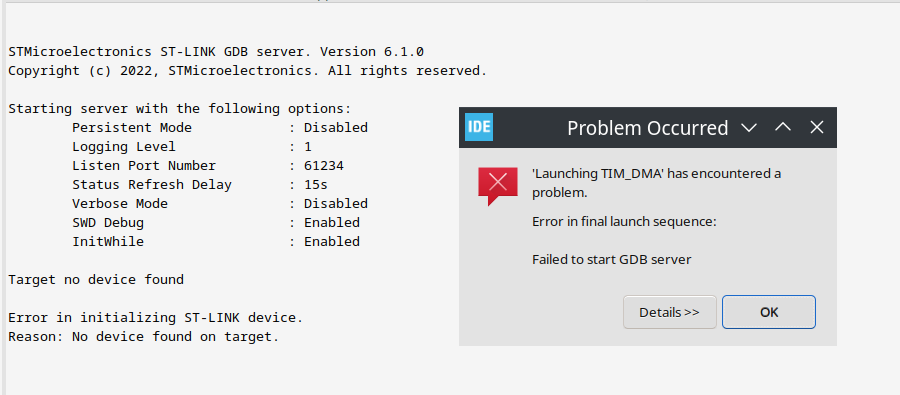Click the down chevron in dialog title bar

coord(748,127)
